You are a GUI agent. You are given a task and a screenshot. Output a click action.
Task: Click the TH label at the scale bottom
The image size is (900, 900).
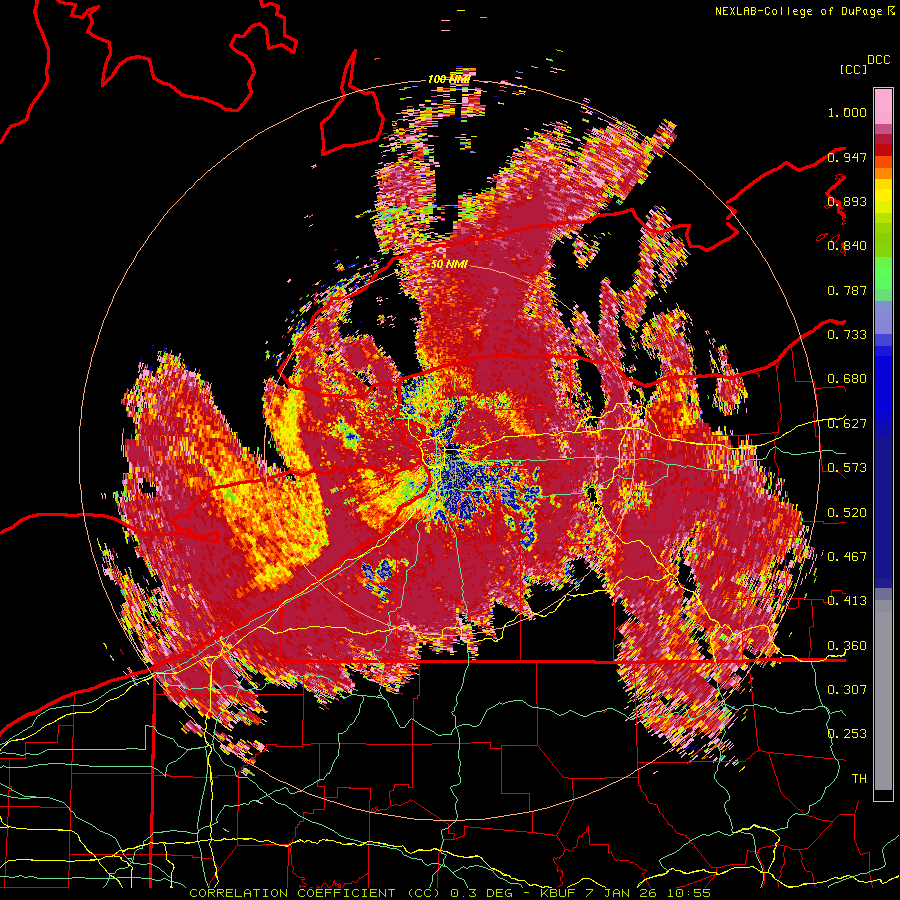pos(859,779)
